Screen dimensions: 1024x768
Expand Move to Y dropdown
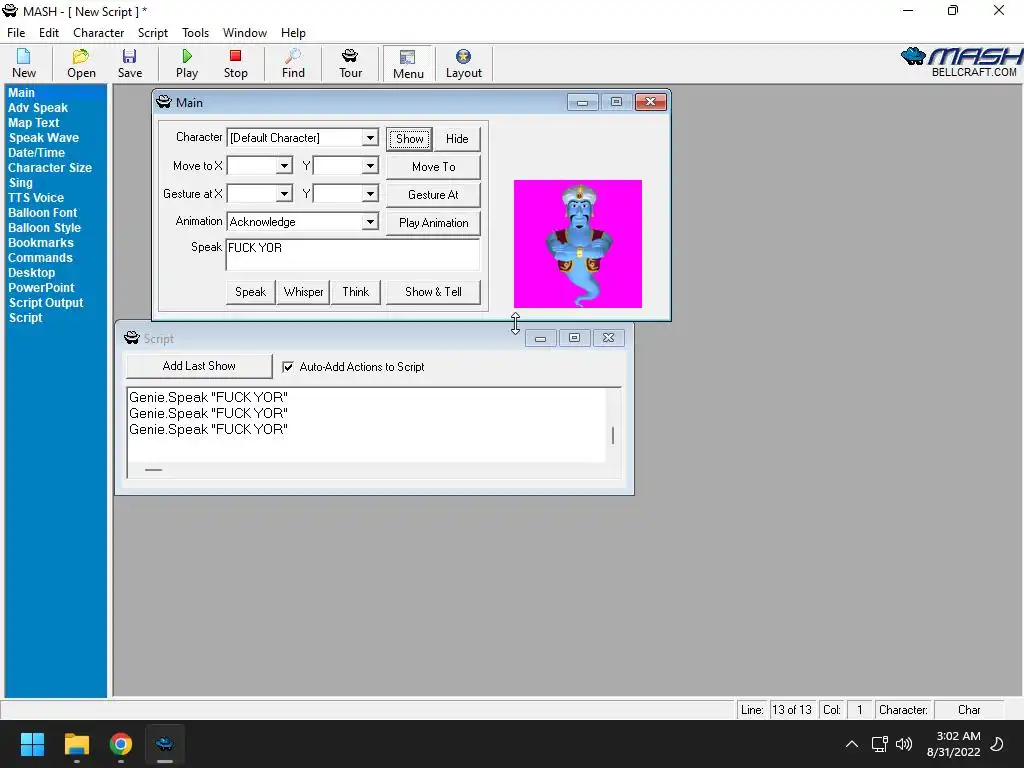(x=370, y=166)
